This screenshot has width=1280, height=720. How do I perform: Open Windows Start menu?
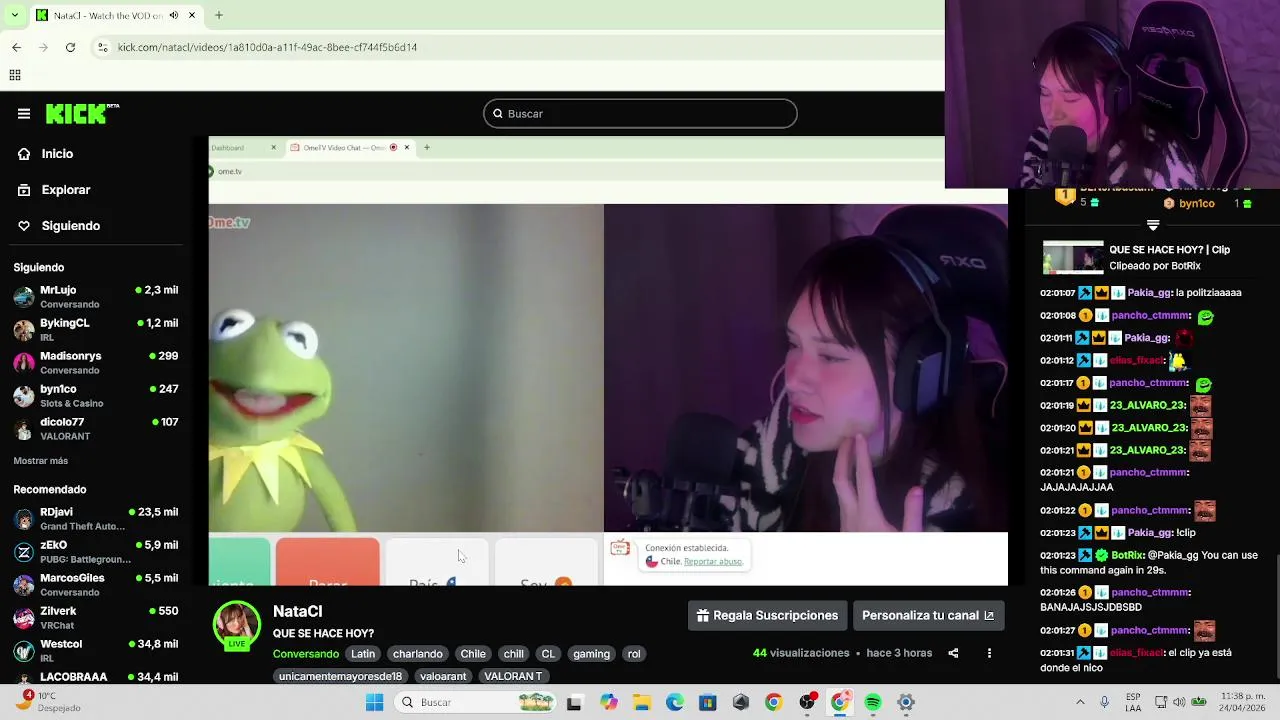click(375, 703)
